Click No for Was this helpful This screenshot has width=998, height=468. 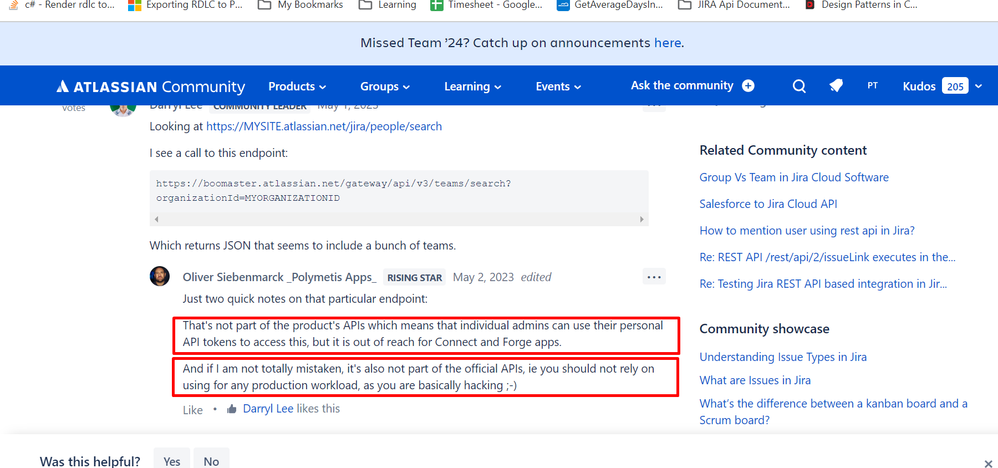click(211, 461)
